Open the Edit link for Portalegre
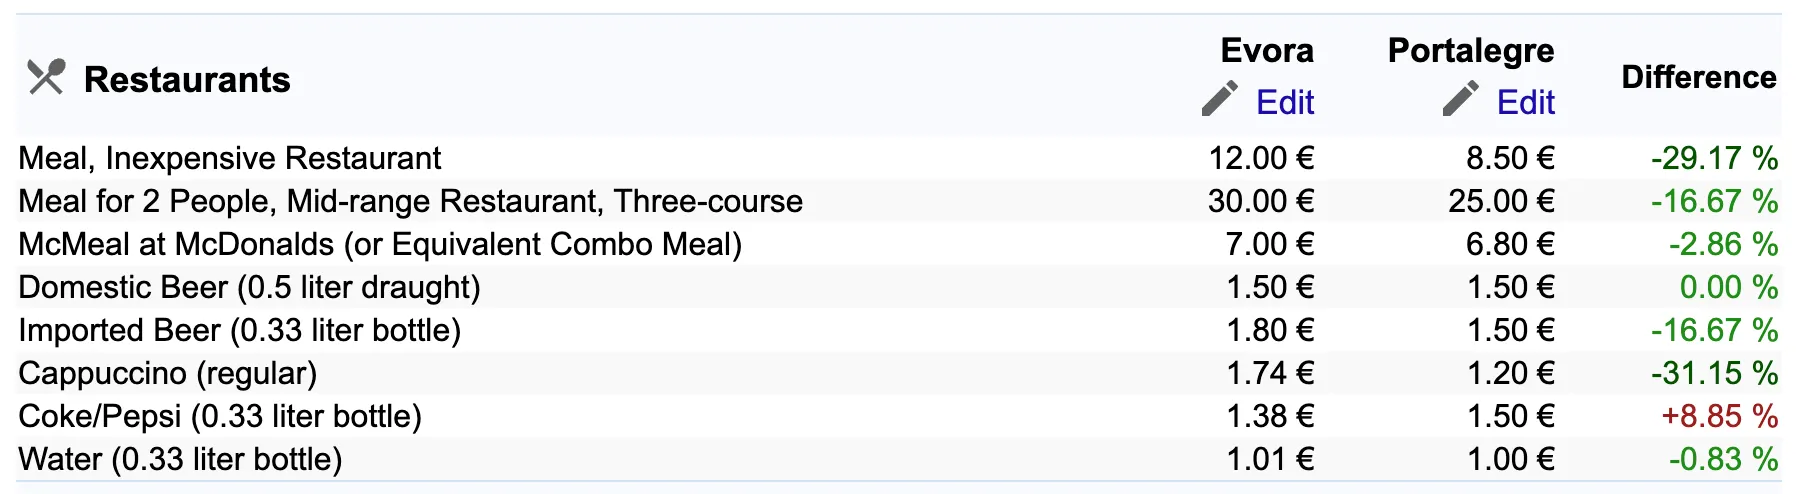Screen dimensions: 1796x494 point(1526,102)
